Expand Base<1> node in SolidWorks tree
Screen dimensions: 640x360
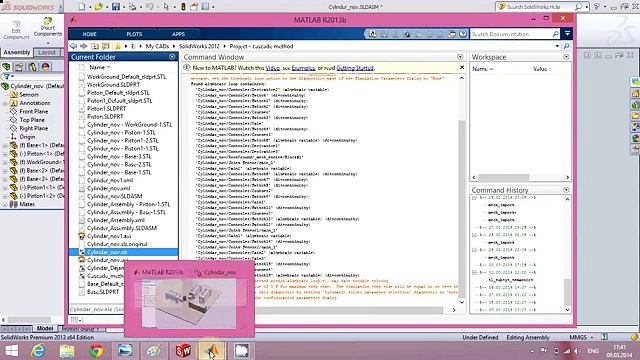click(x=5, y=145)
